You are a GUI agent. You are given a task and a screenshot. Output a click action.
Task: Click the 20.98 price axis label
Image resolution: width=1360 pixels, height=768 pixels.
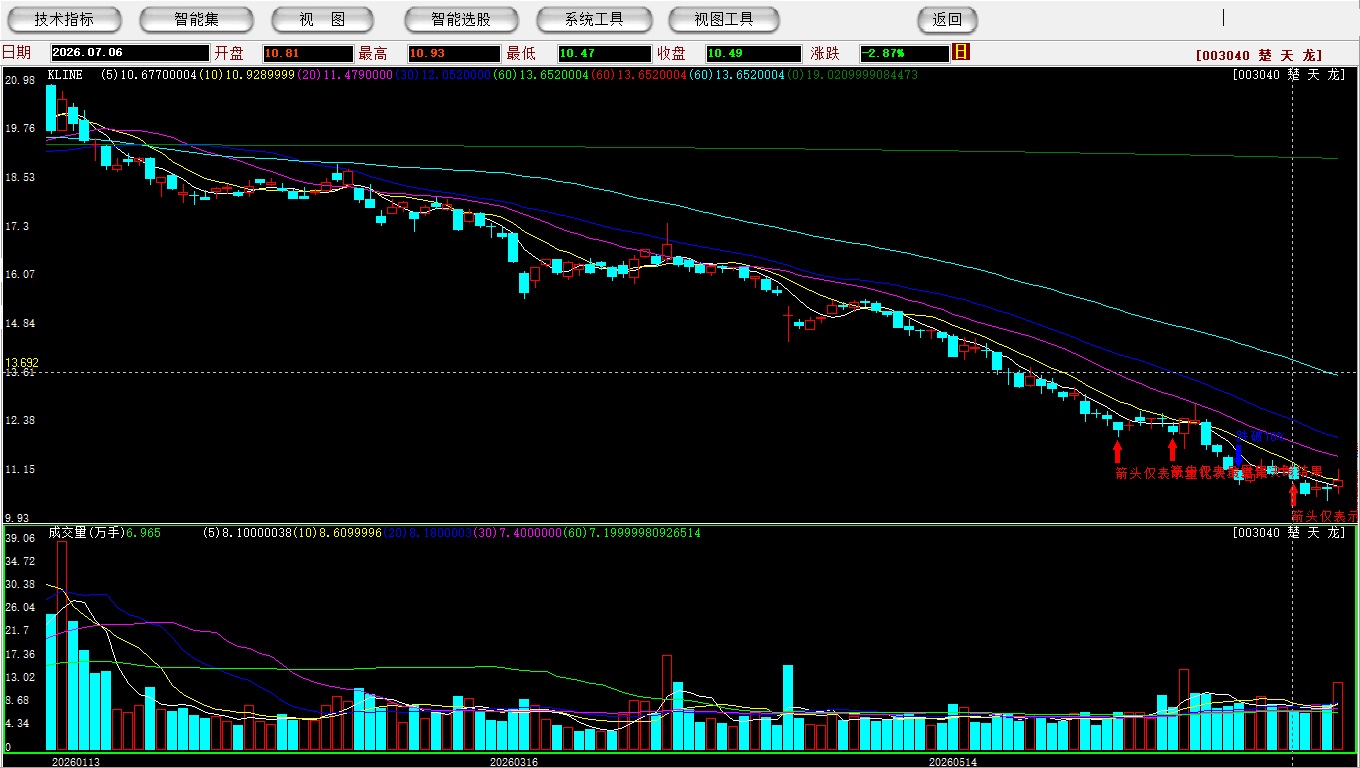pos(20,80)
